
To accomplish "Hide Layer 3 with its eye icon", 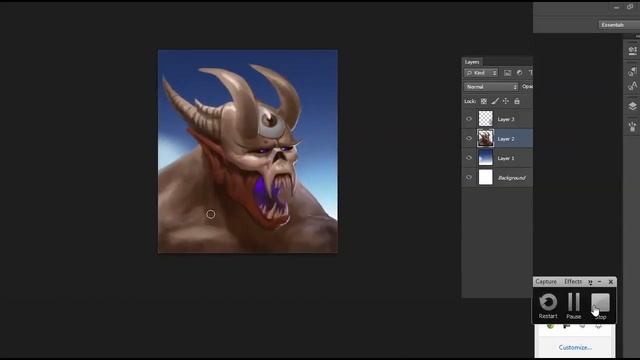I will coord(469,119).
